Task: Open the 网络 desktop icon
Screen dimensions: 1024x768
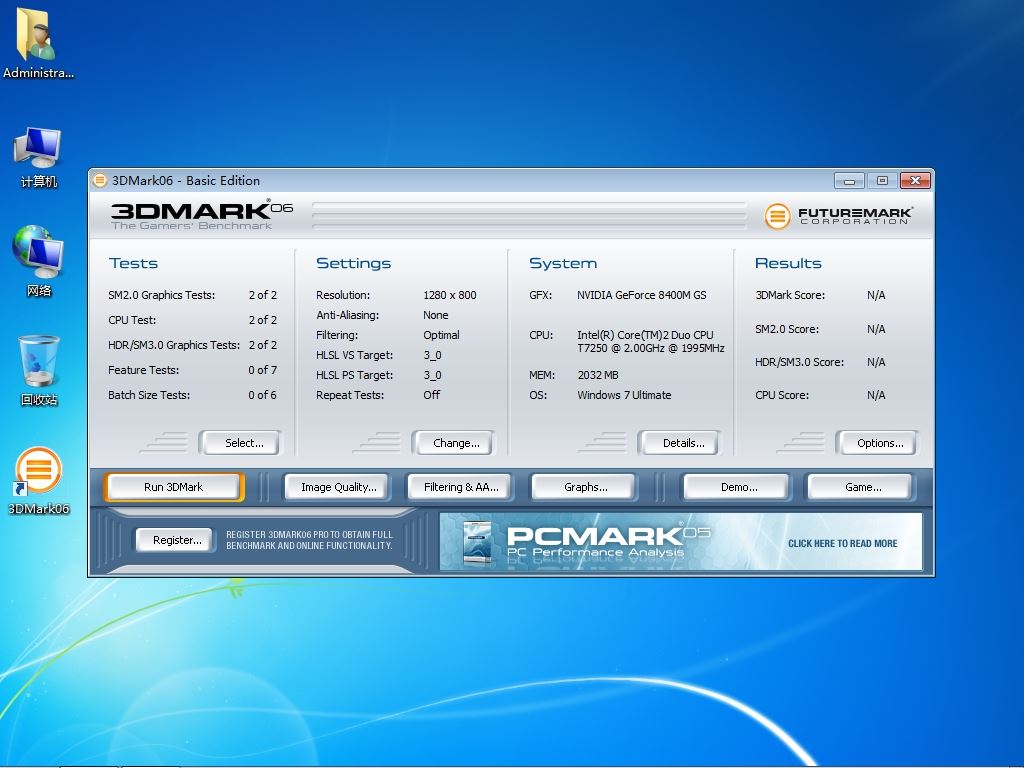Action: [x=38, y=261]
